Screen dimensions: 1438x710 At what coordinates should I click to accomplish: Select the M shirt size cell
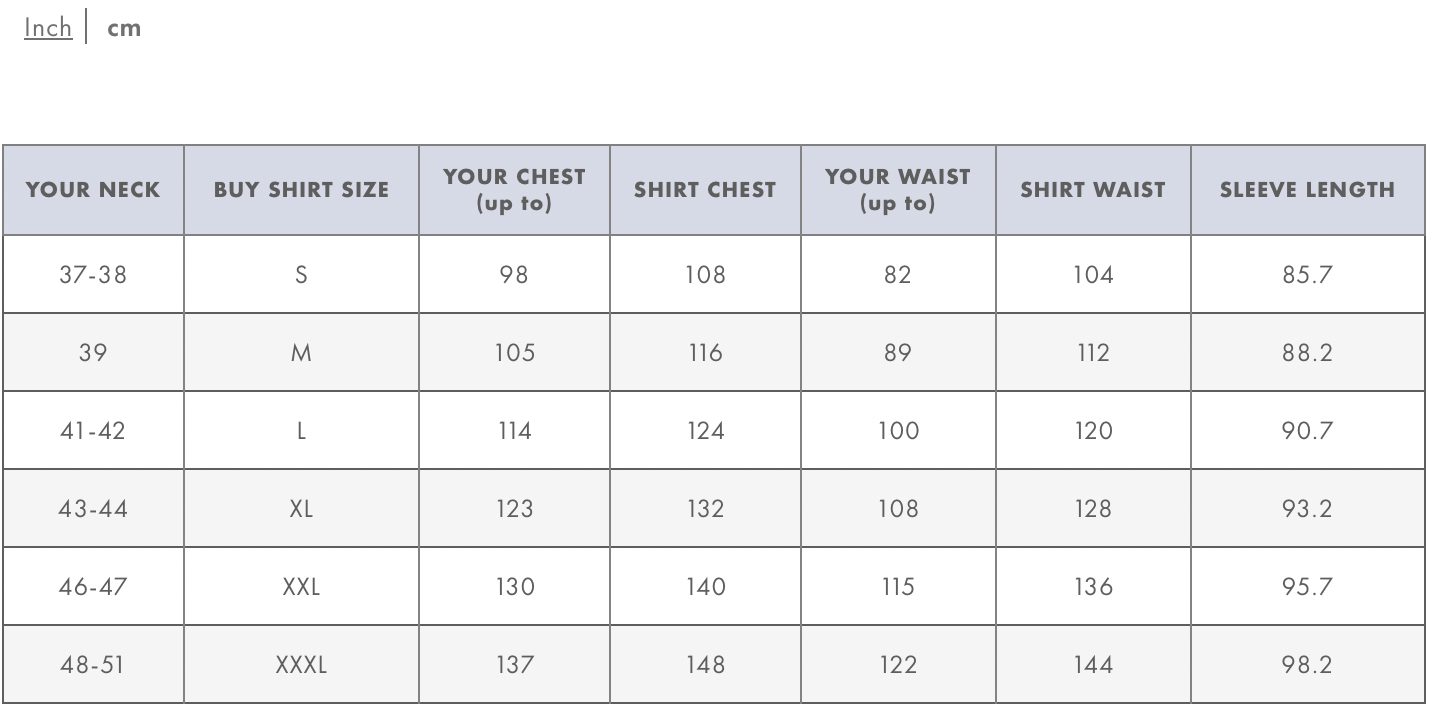(301, 352)
